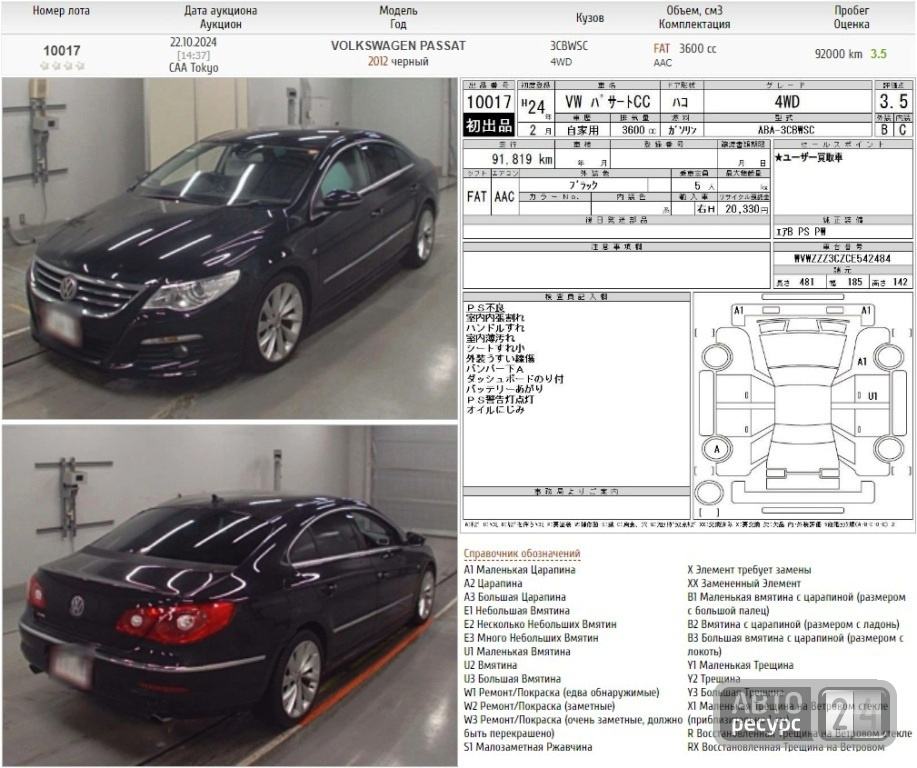Click auction name CAA Tokyo
The height and width of the screenshot is (768, 917).
(x=193, y=68)
